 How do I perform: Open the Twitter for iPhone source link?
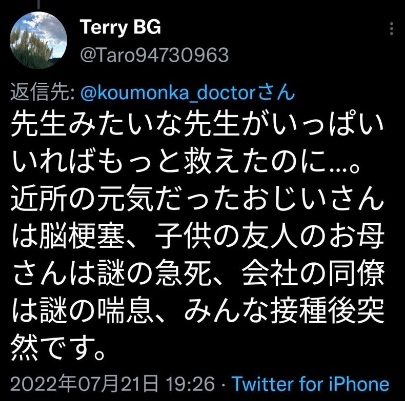pos(311,384)
